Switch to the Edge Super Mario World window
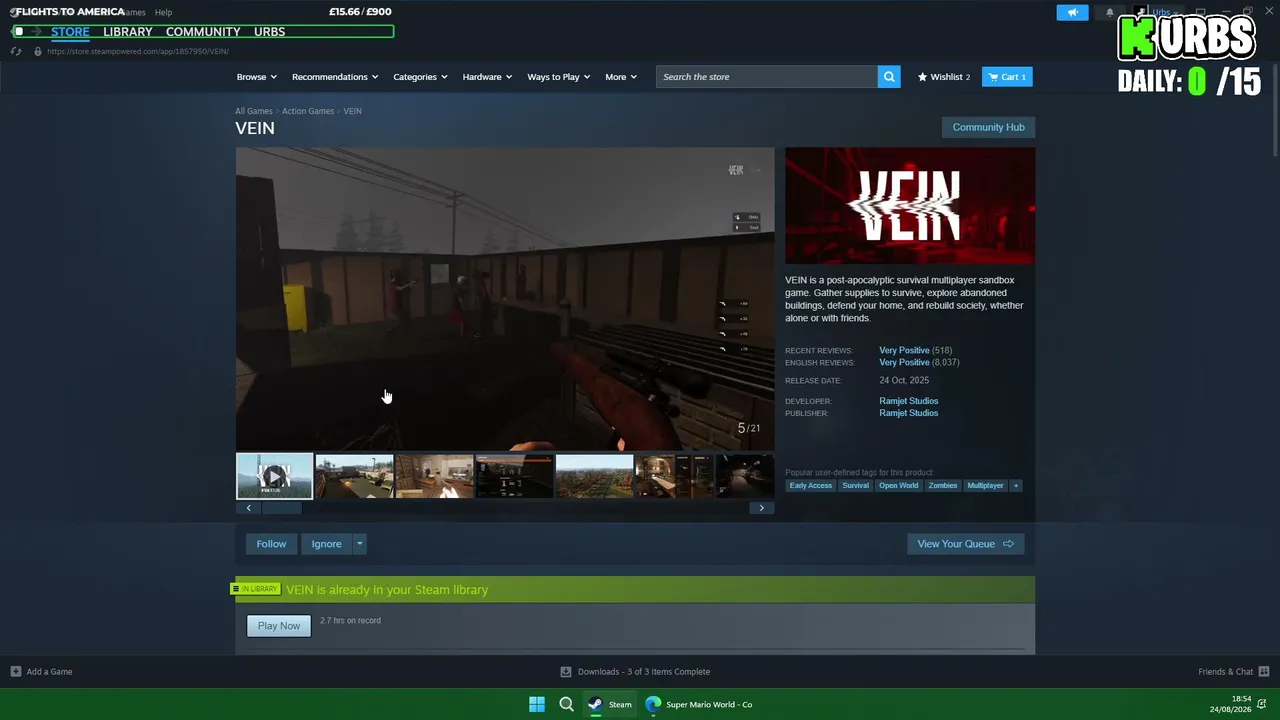The height and width of the screenshot is (720, 1280). pyautogui.click(x=700, y=704)
